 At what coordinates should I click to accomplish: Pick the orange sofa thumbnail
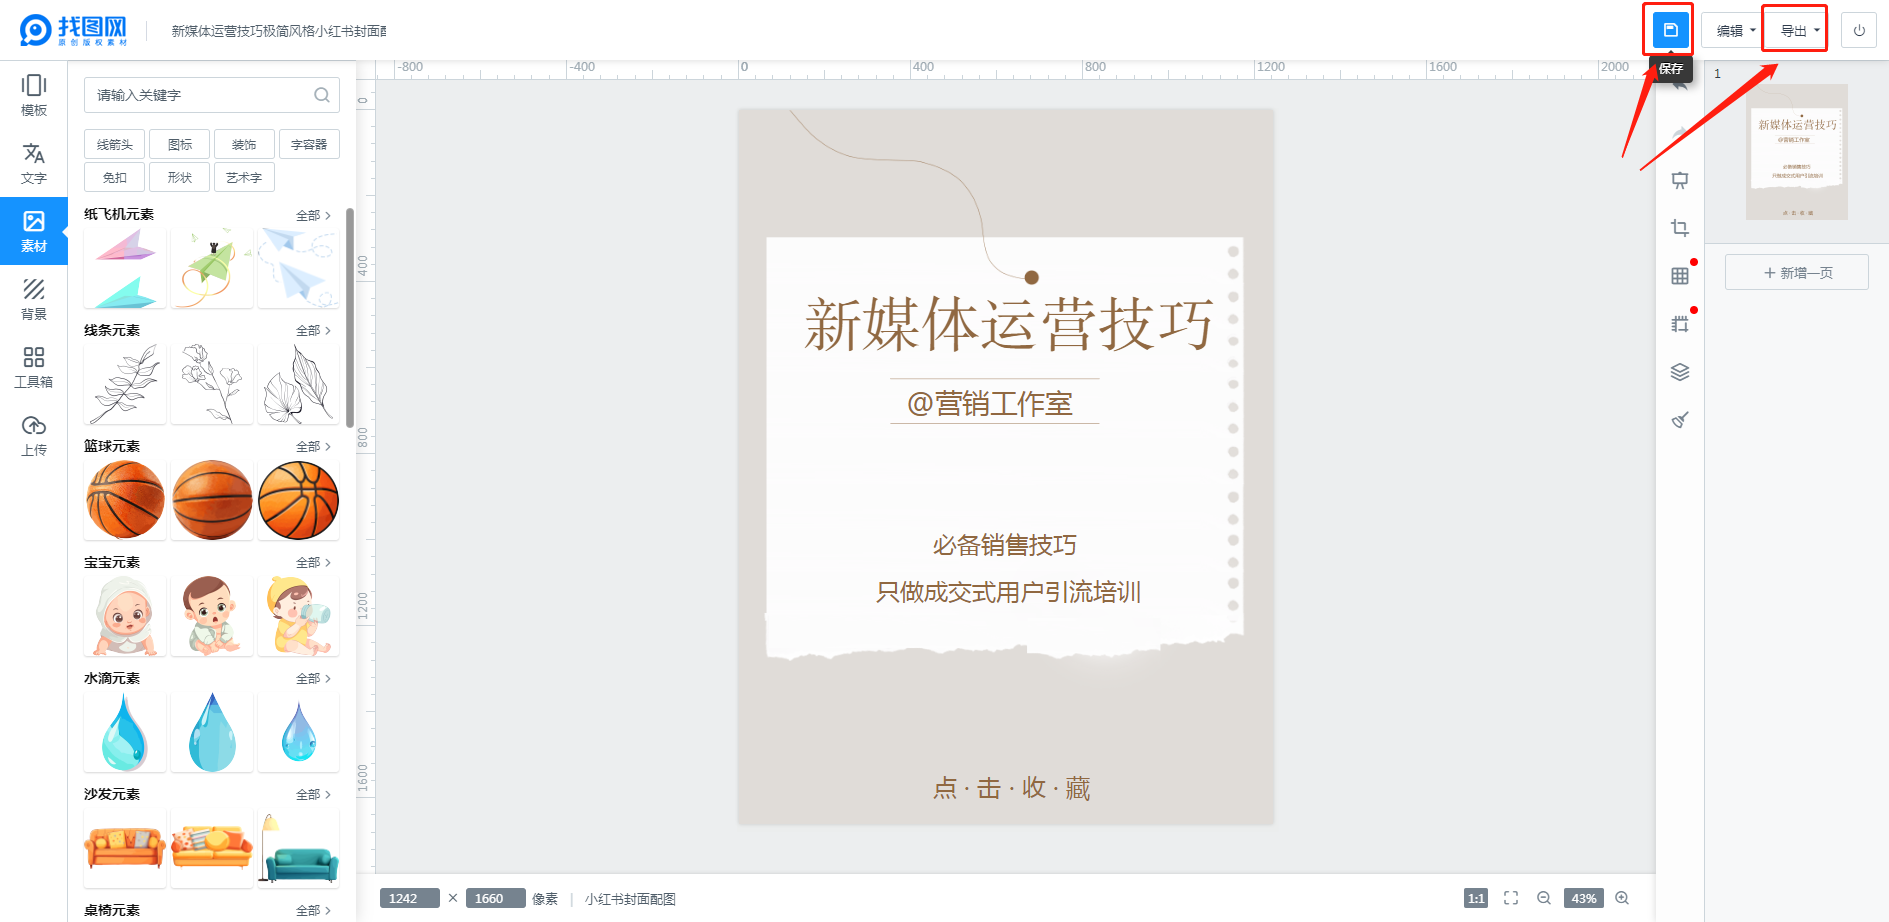125,848
